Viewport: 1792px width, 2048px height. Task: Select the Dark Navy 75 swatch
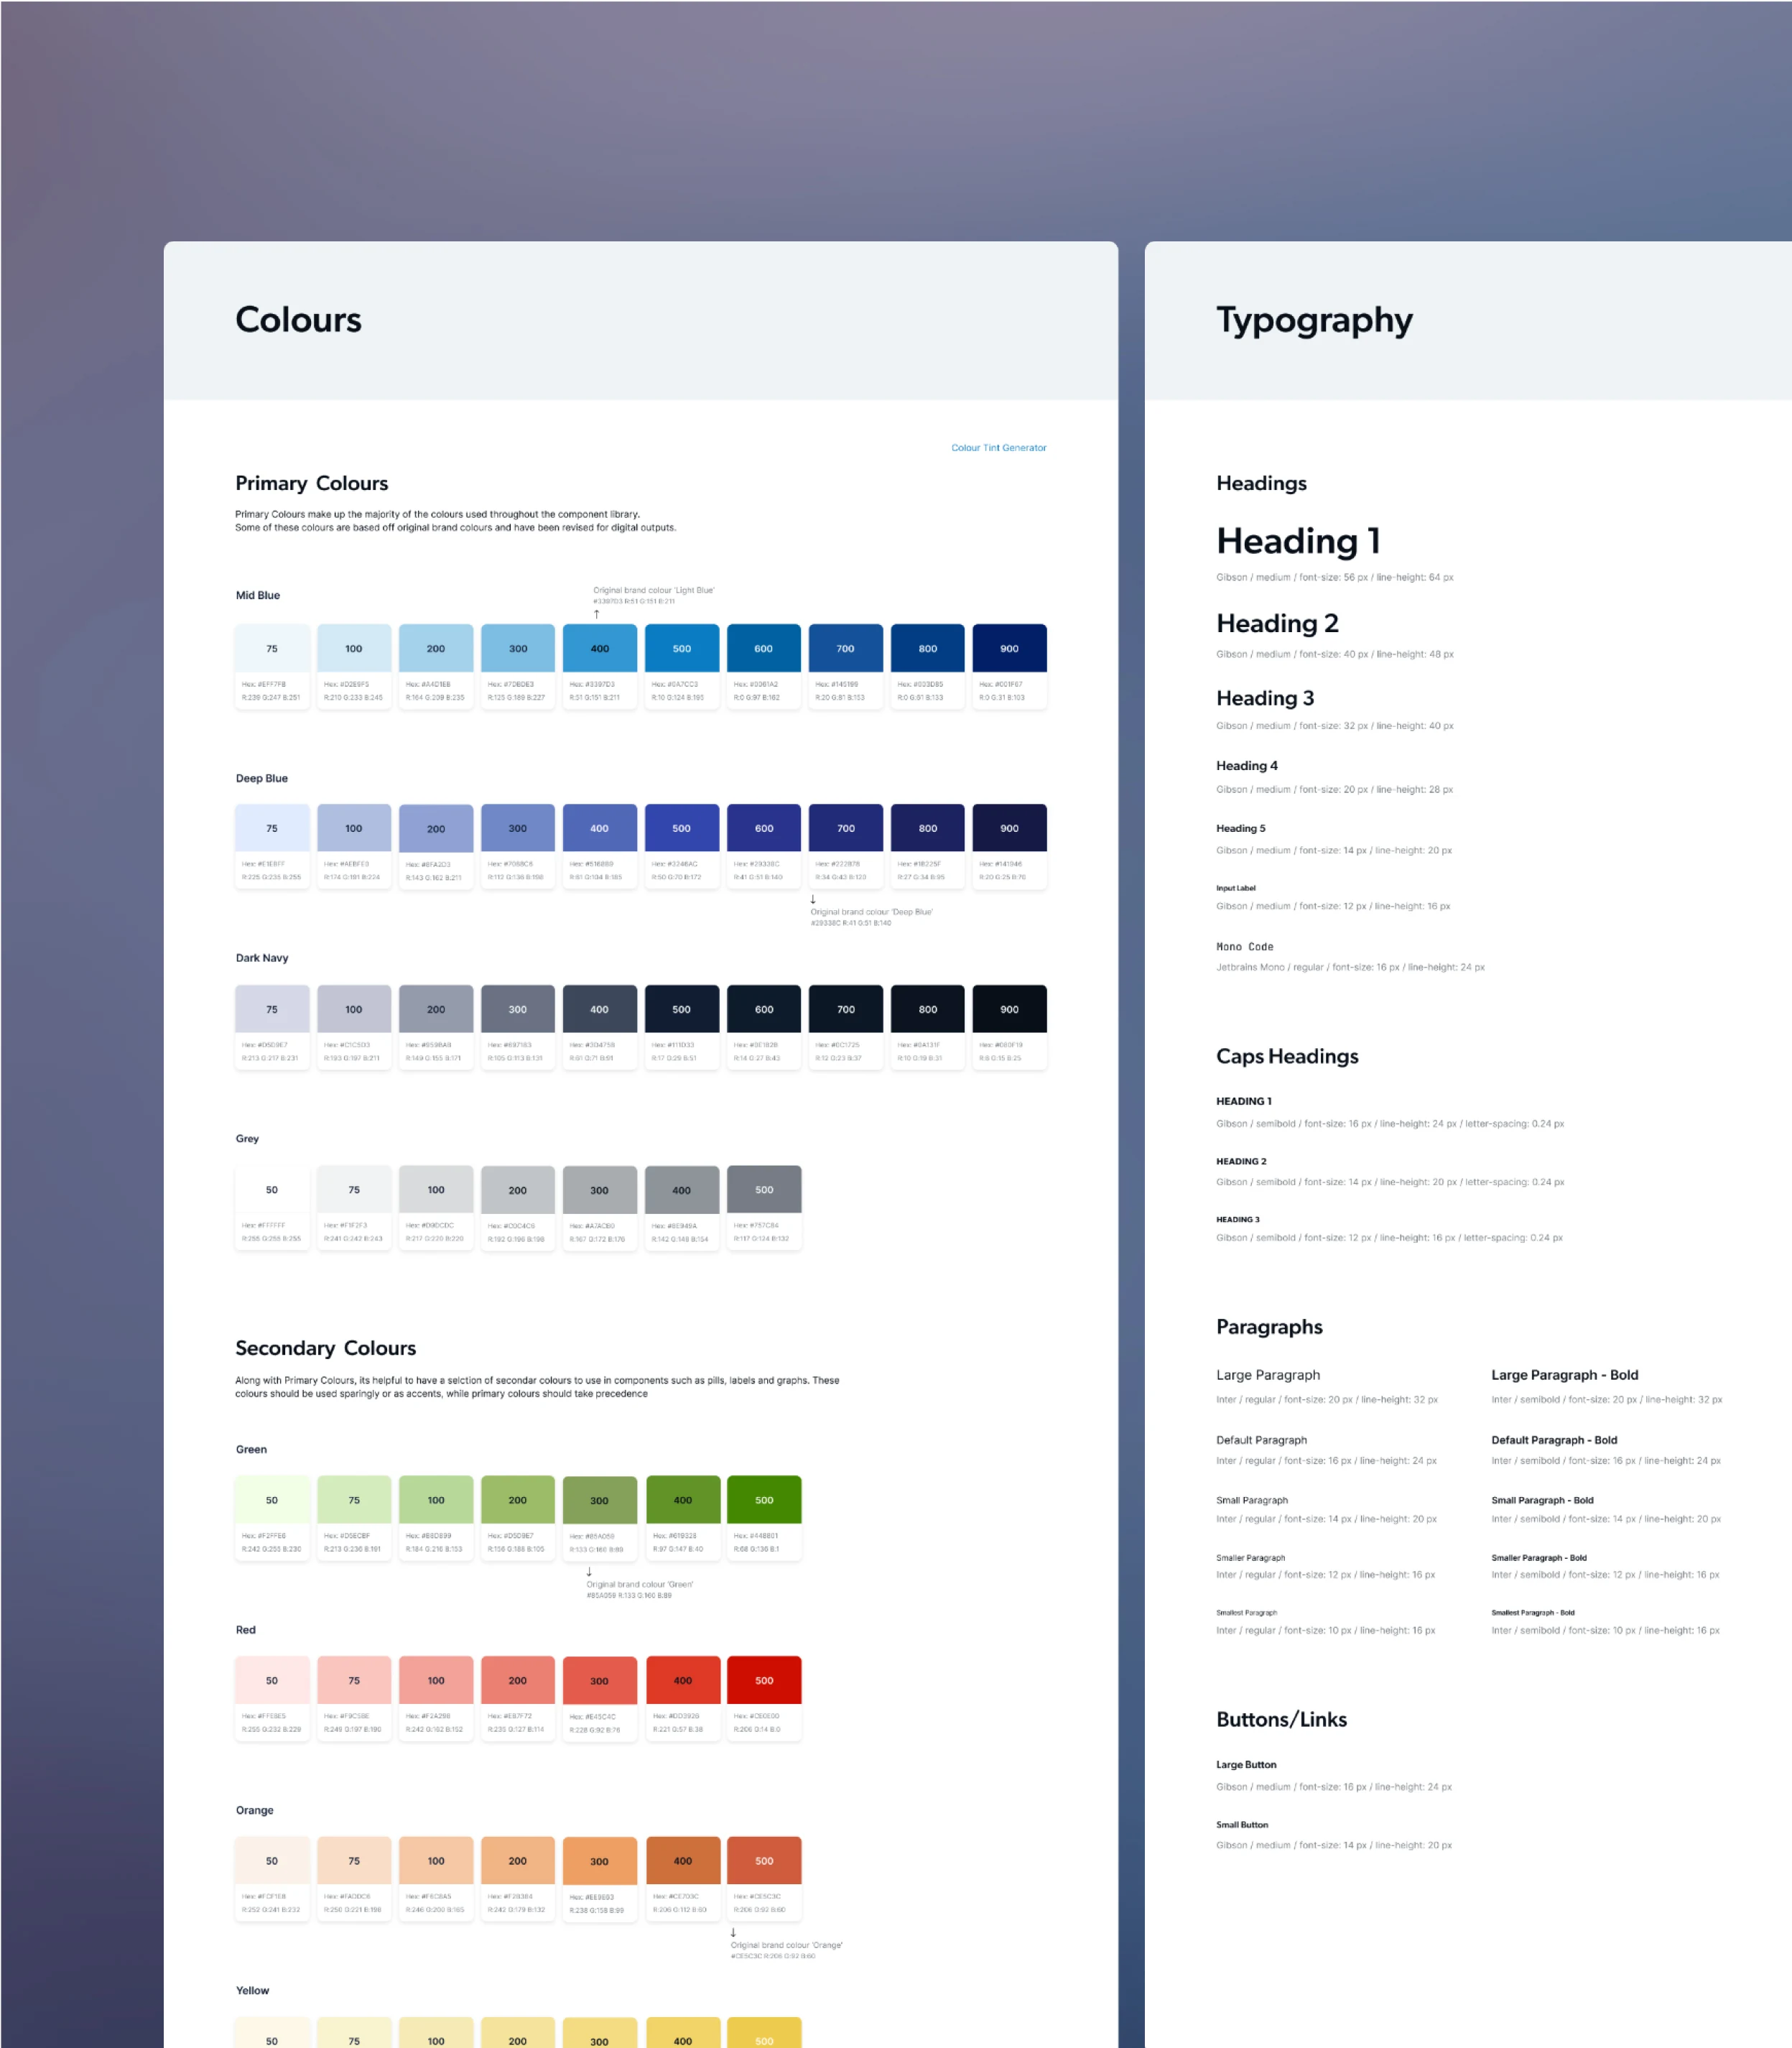pyautogui.click(x=272, y=1027)
